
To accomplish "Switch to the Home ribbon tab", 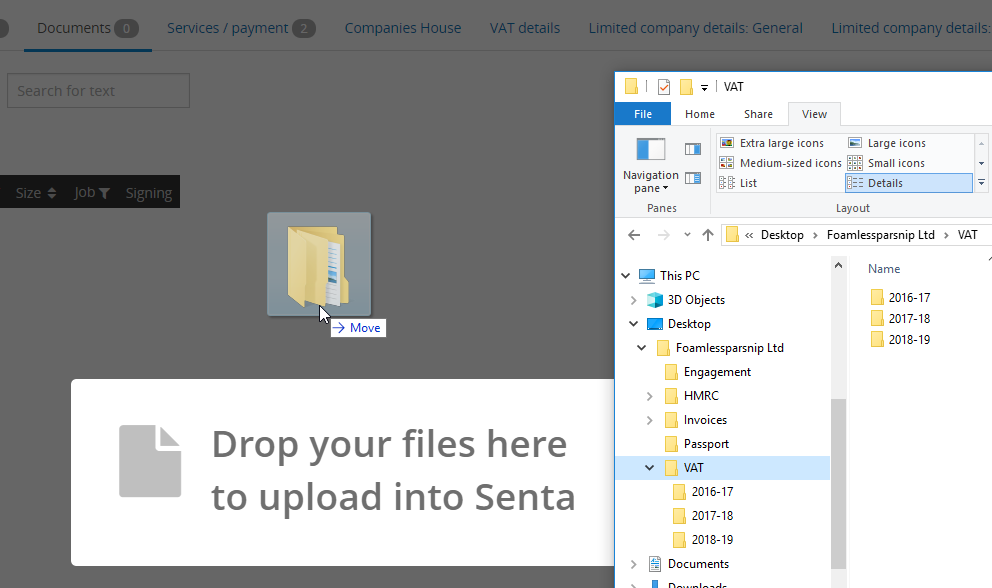I will 700,114.
